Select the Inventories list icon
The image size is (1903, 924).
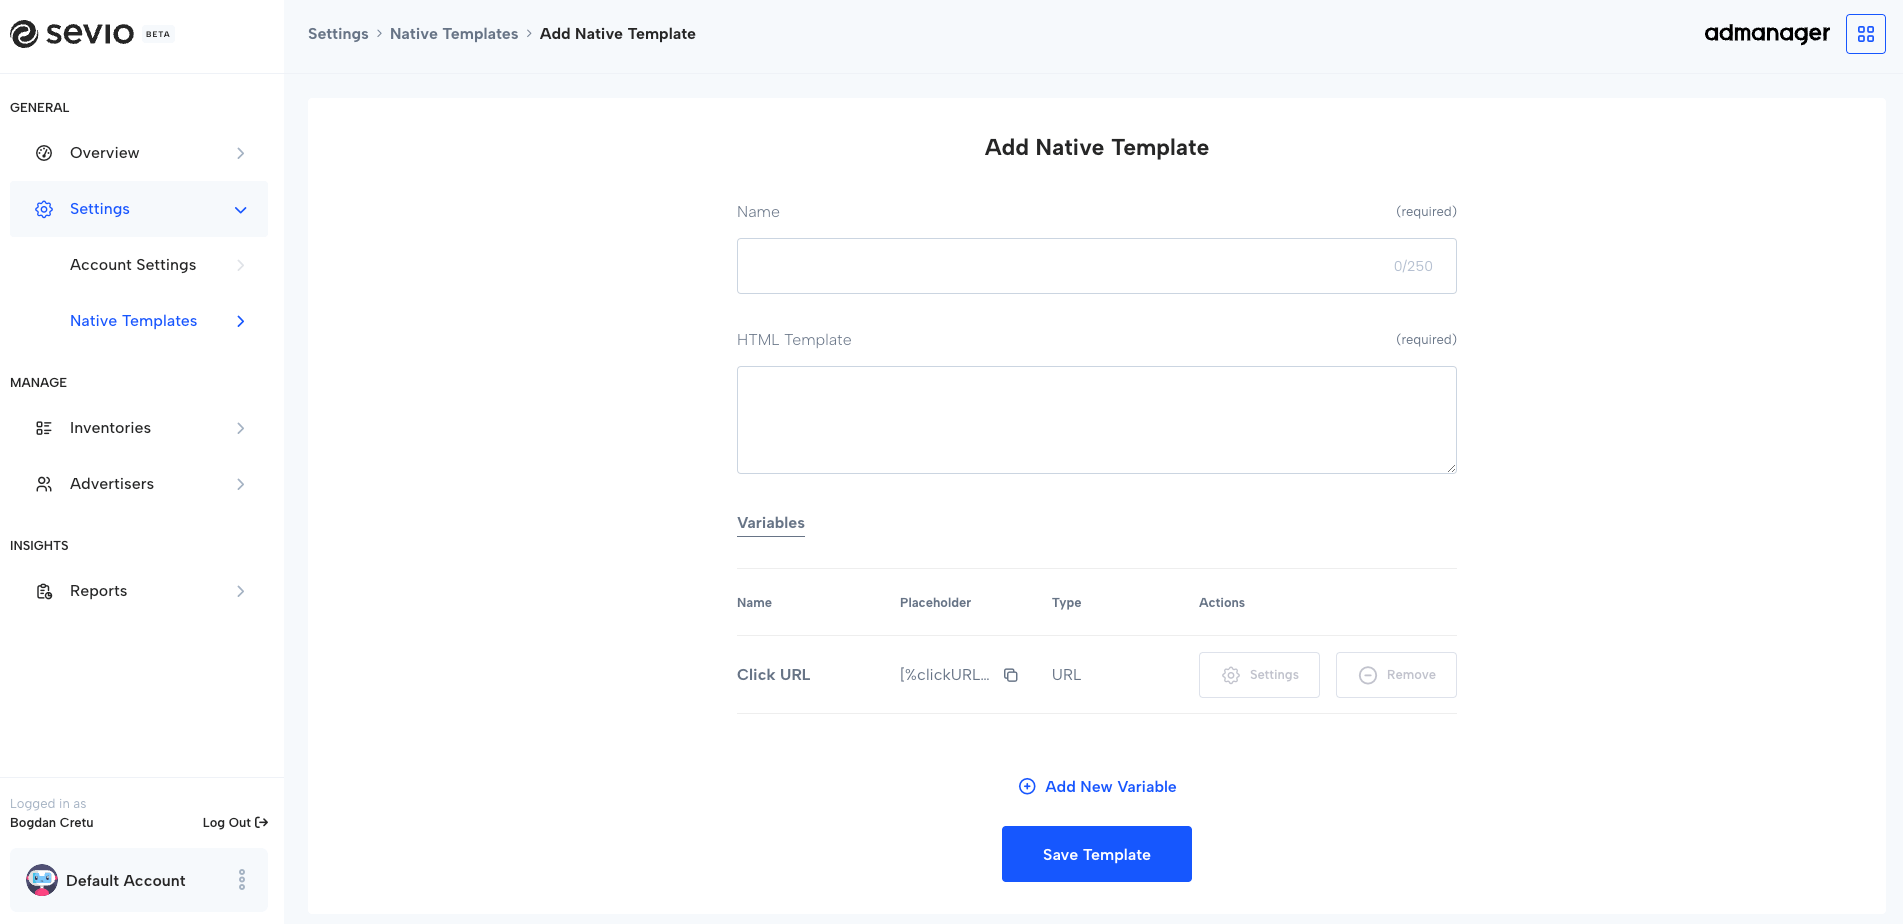coord(43,427)
